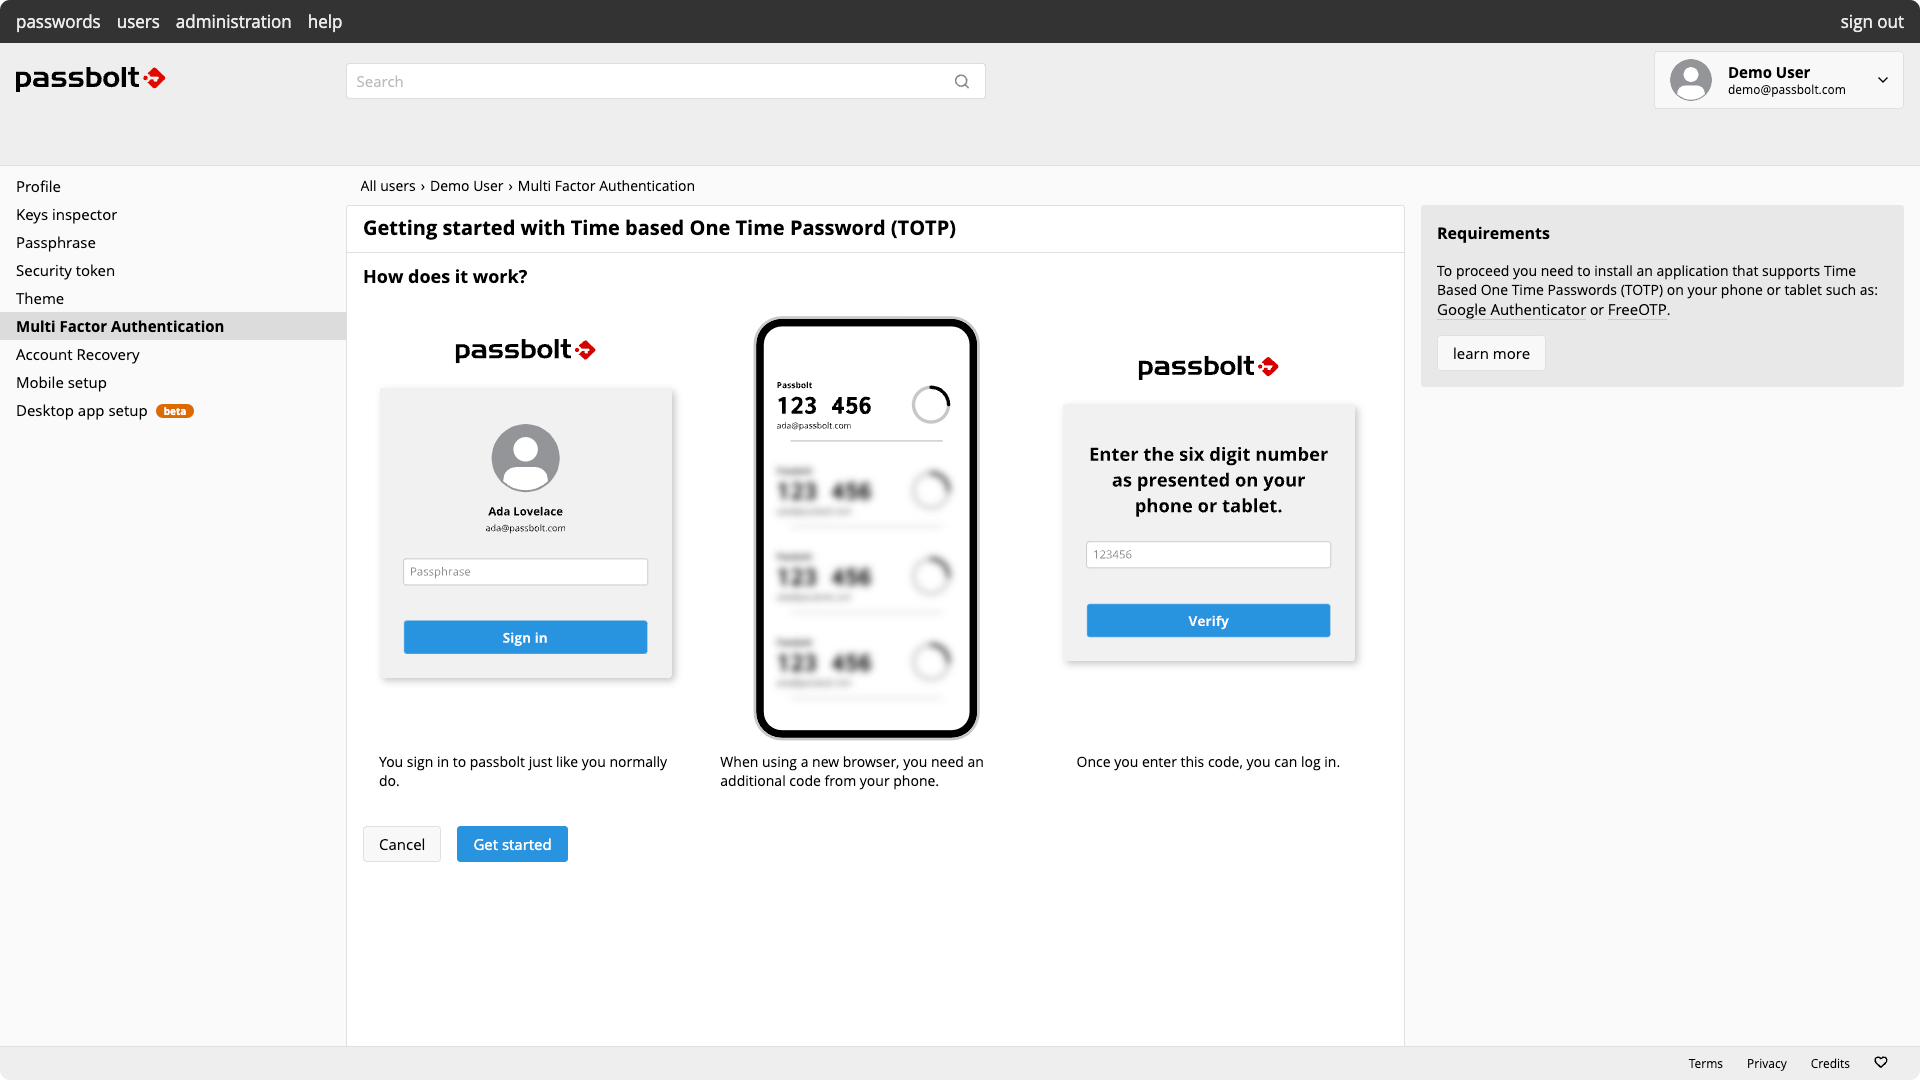Click the Ada Lovelace avatar illustration
This screenshot has height=1080, width=1920.
coord(525,458)
